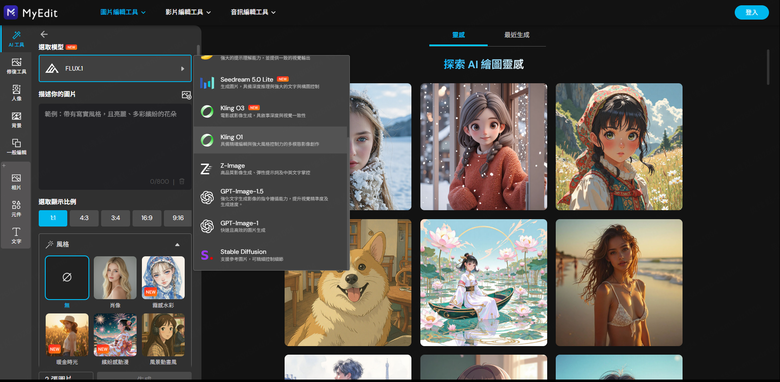Click the Seedream 5.0 Lite model icon
Viewport: 780px width, 382px height.
[x=207, y=83]
